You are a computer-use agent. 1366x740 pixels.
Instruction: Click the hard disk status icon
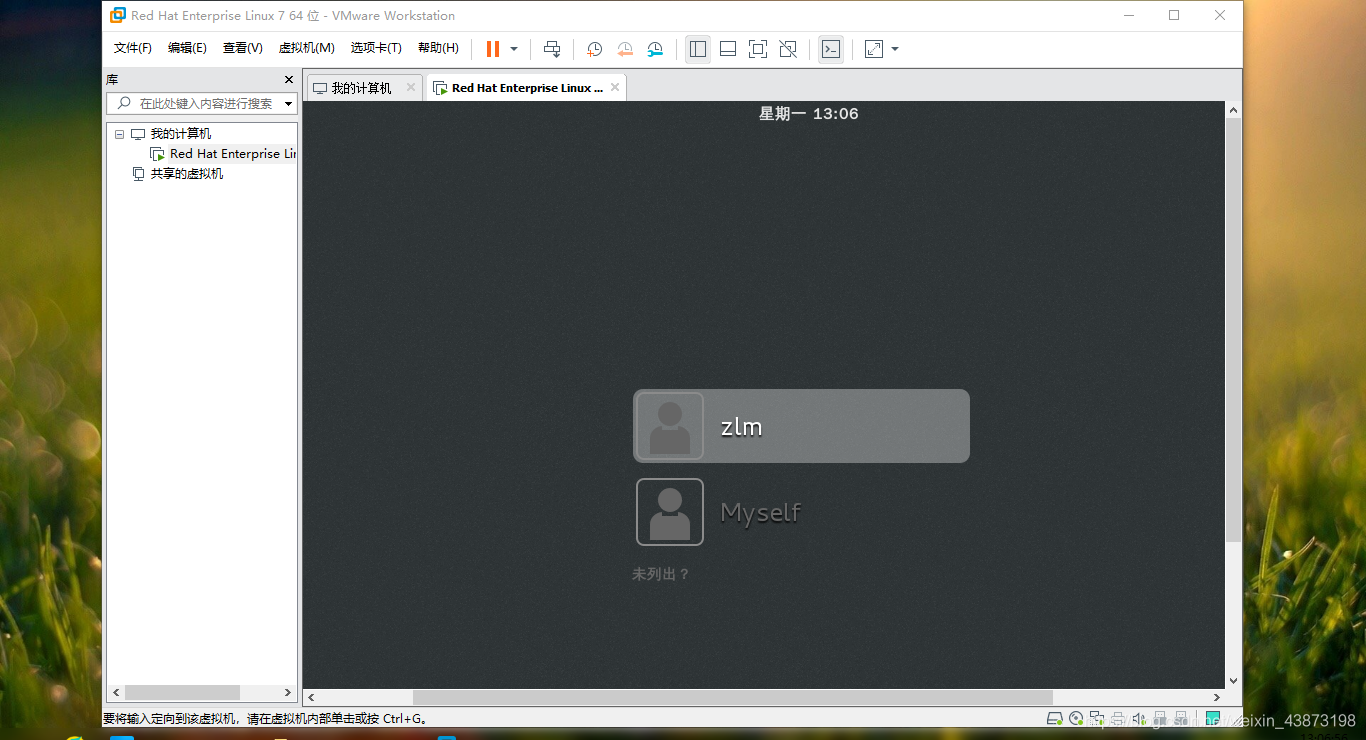click(1054, 718)
